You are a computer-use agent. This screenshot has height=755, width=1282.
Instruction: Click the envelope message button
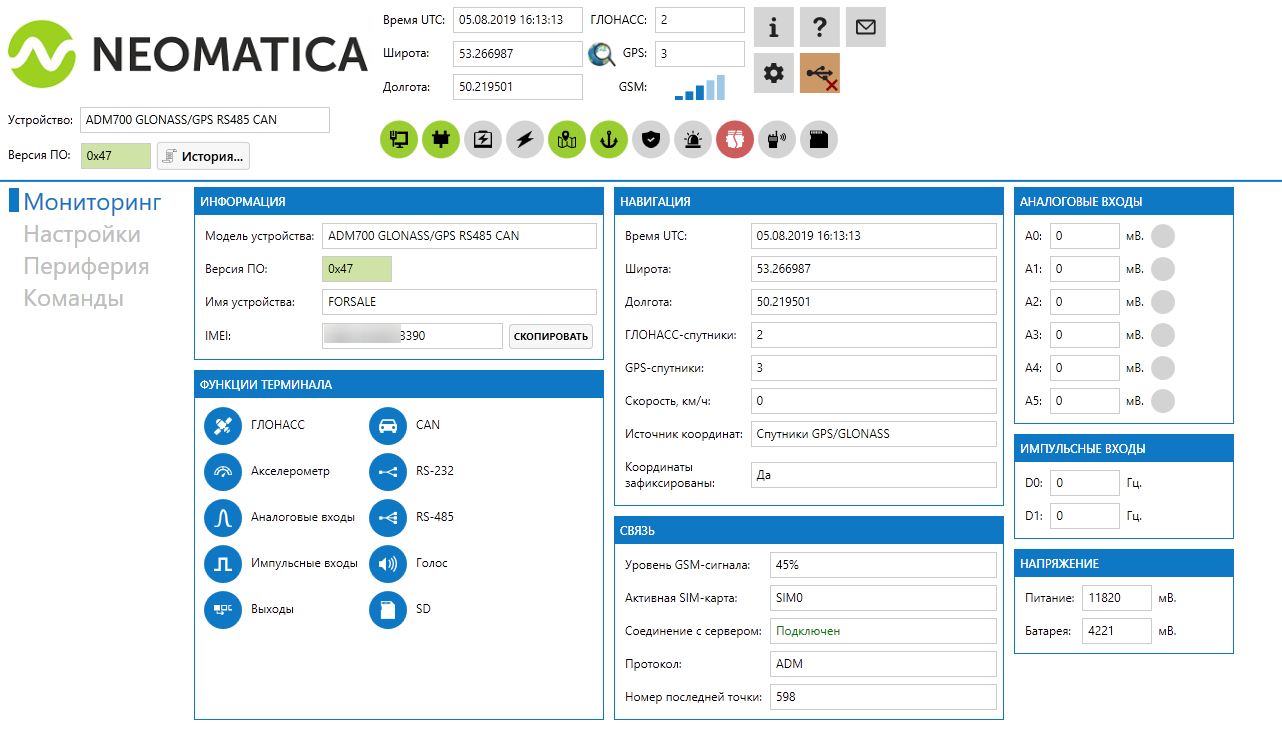pyautogui.click(x=865, y=28)
